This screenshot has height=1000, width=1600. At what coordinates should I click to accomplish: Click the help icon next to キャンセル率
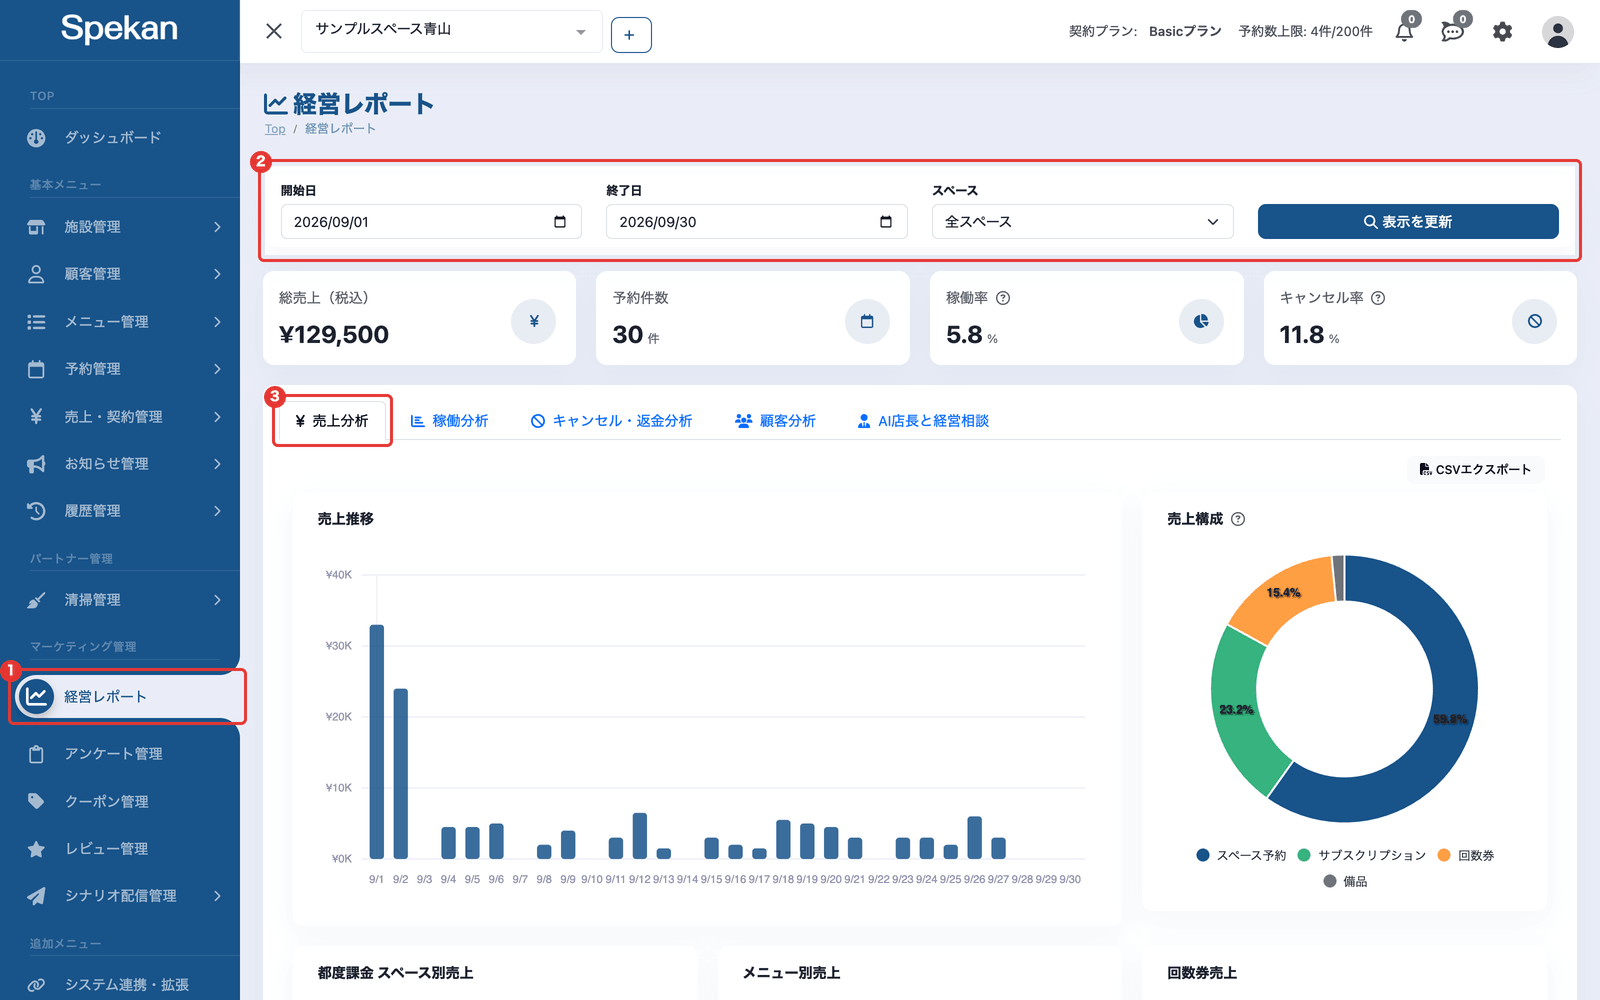point(1378,298)
